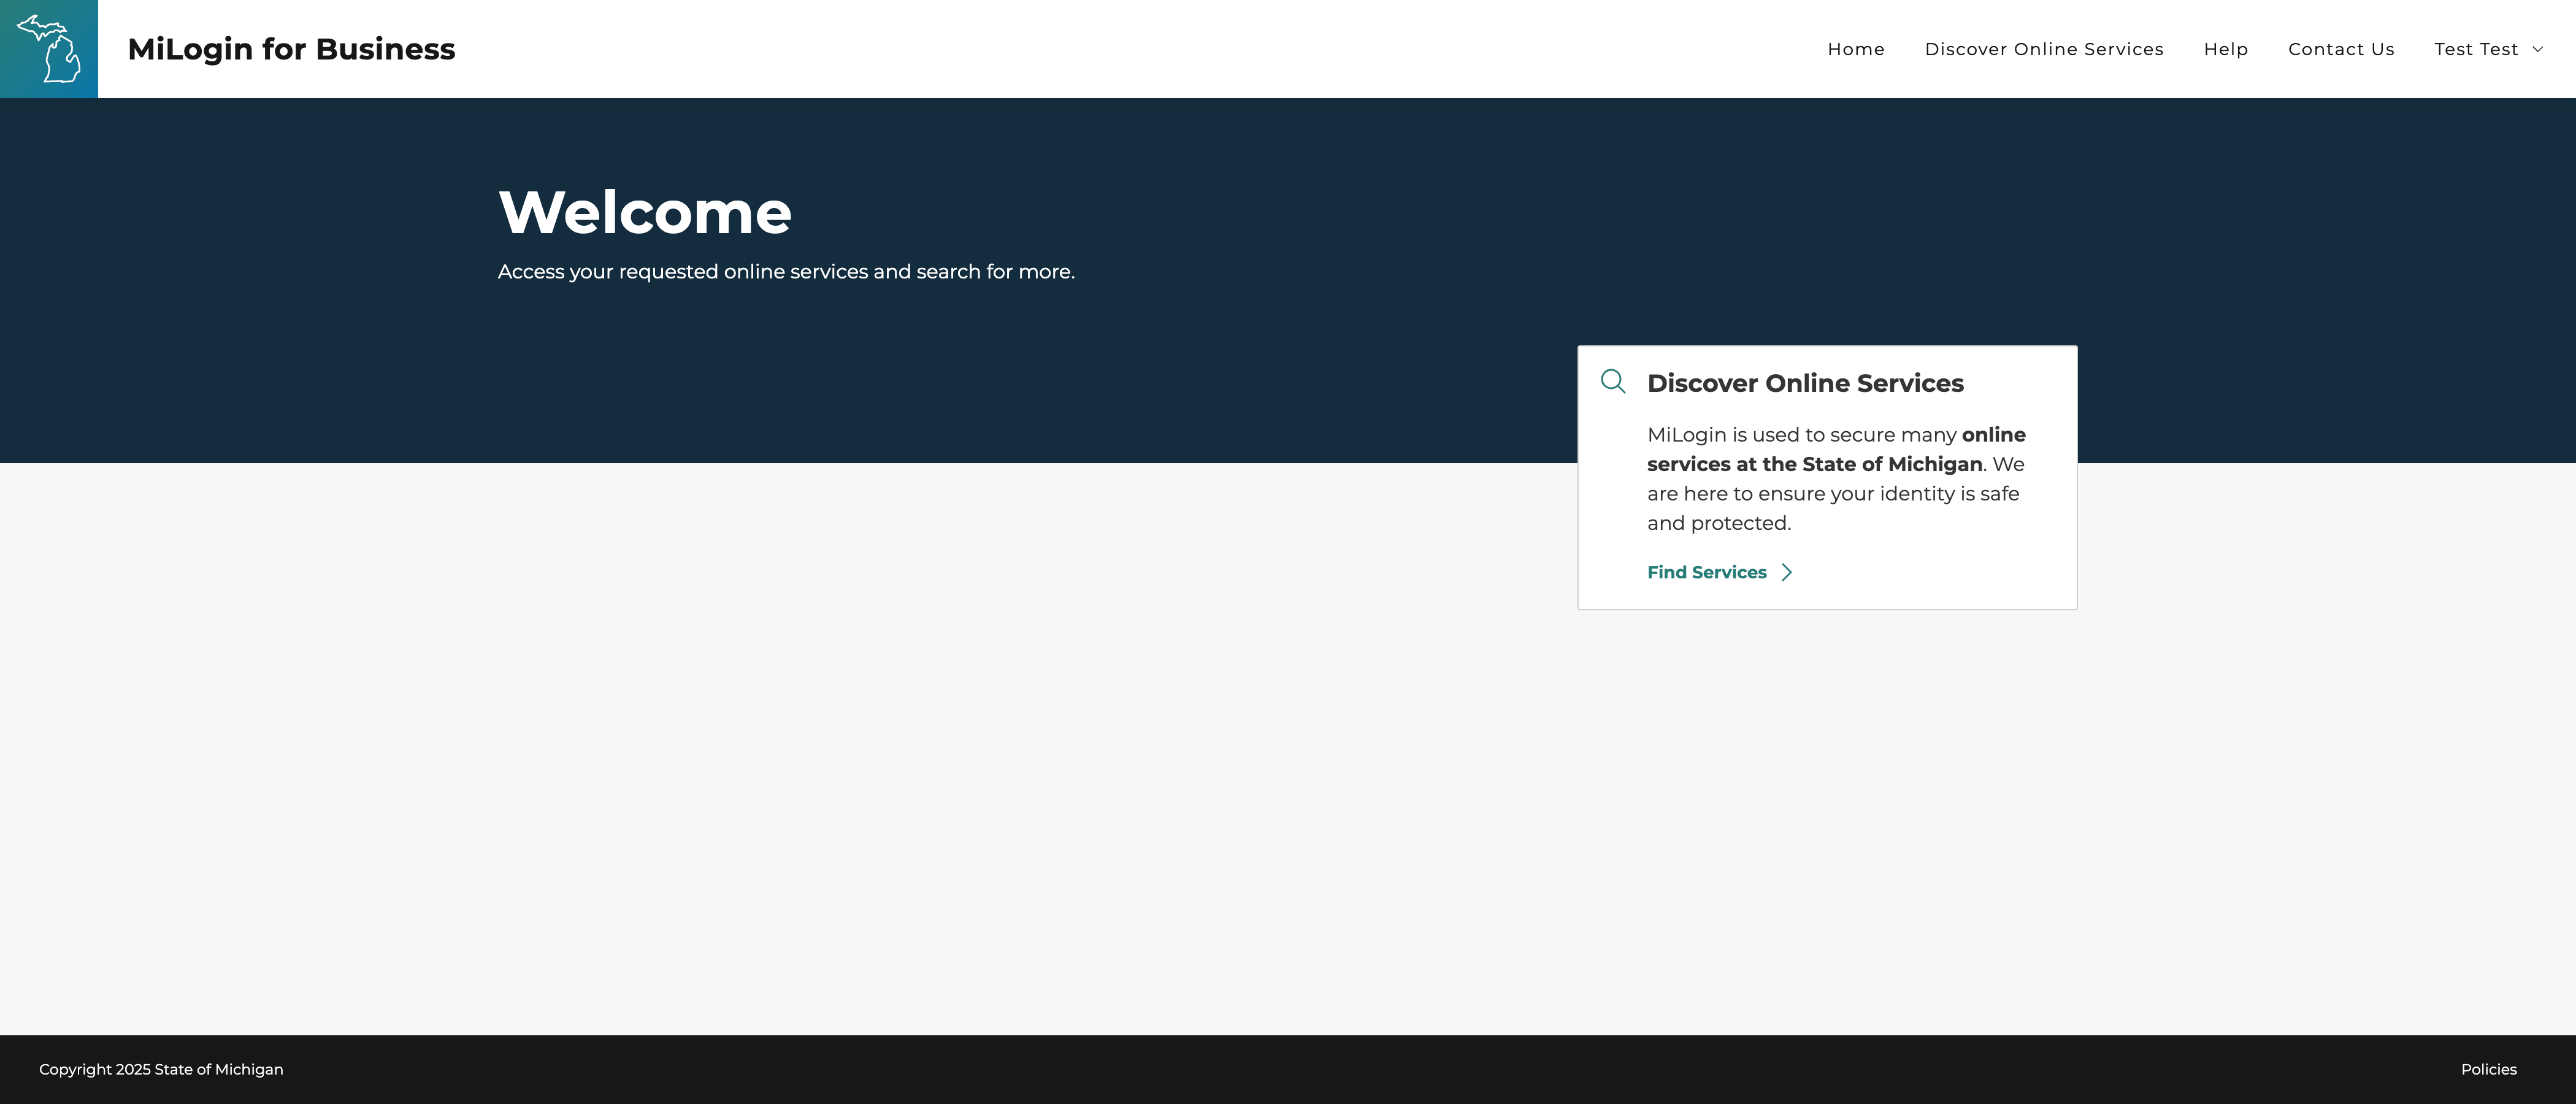The width and height of the screenshot is (2576, 1104).
Task: Click the Copyright 2025 State of Michigan text
Action: point(161,1069)
